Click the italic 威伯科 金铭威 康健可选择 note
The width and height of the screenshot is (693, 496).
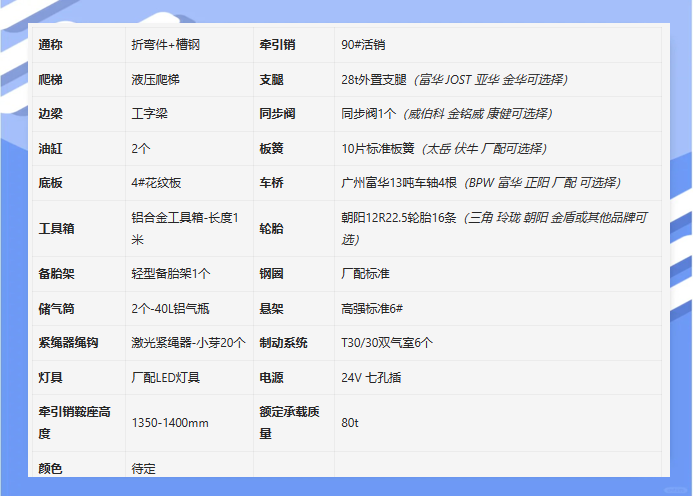[x=477, y=114]
